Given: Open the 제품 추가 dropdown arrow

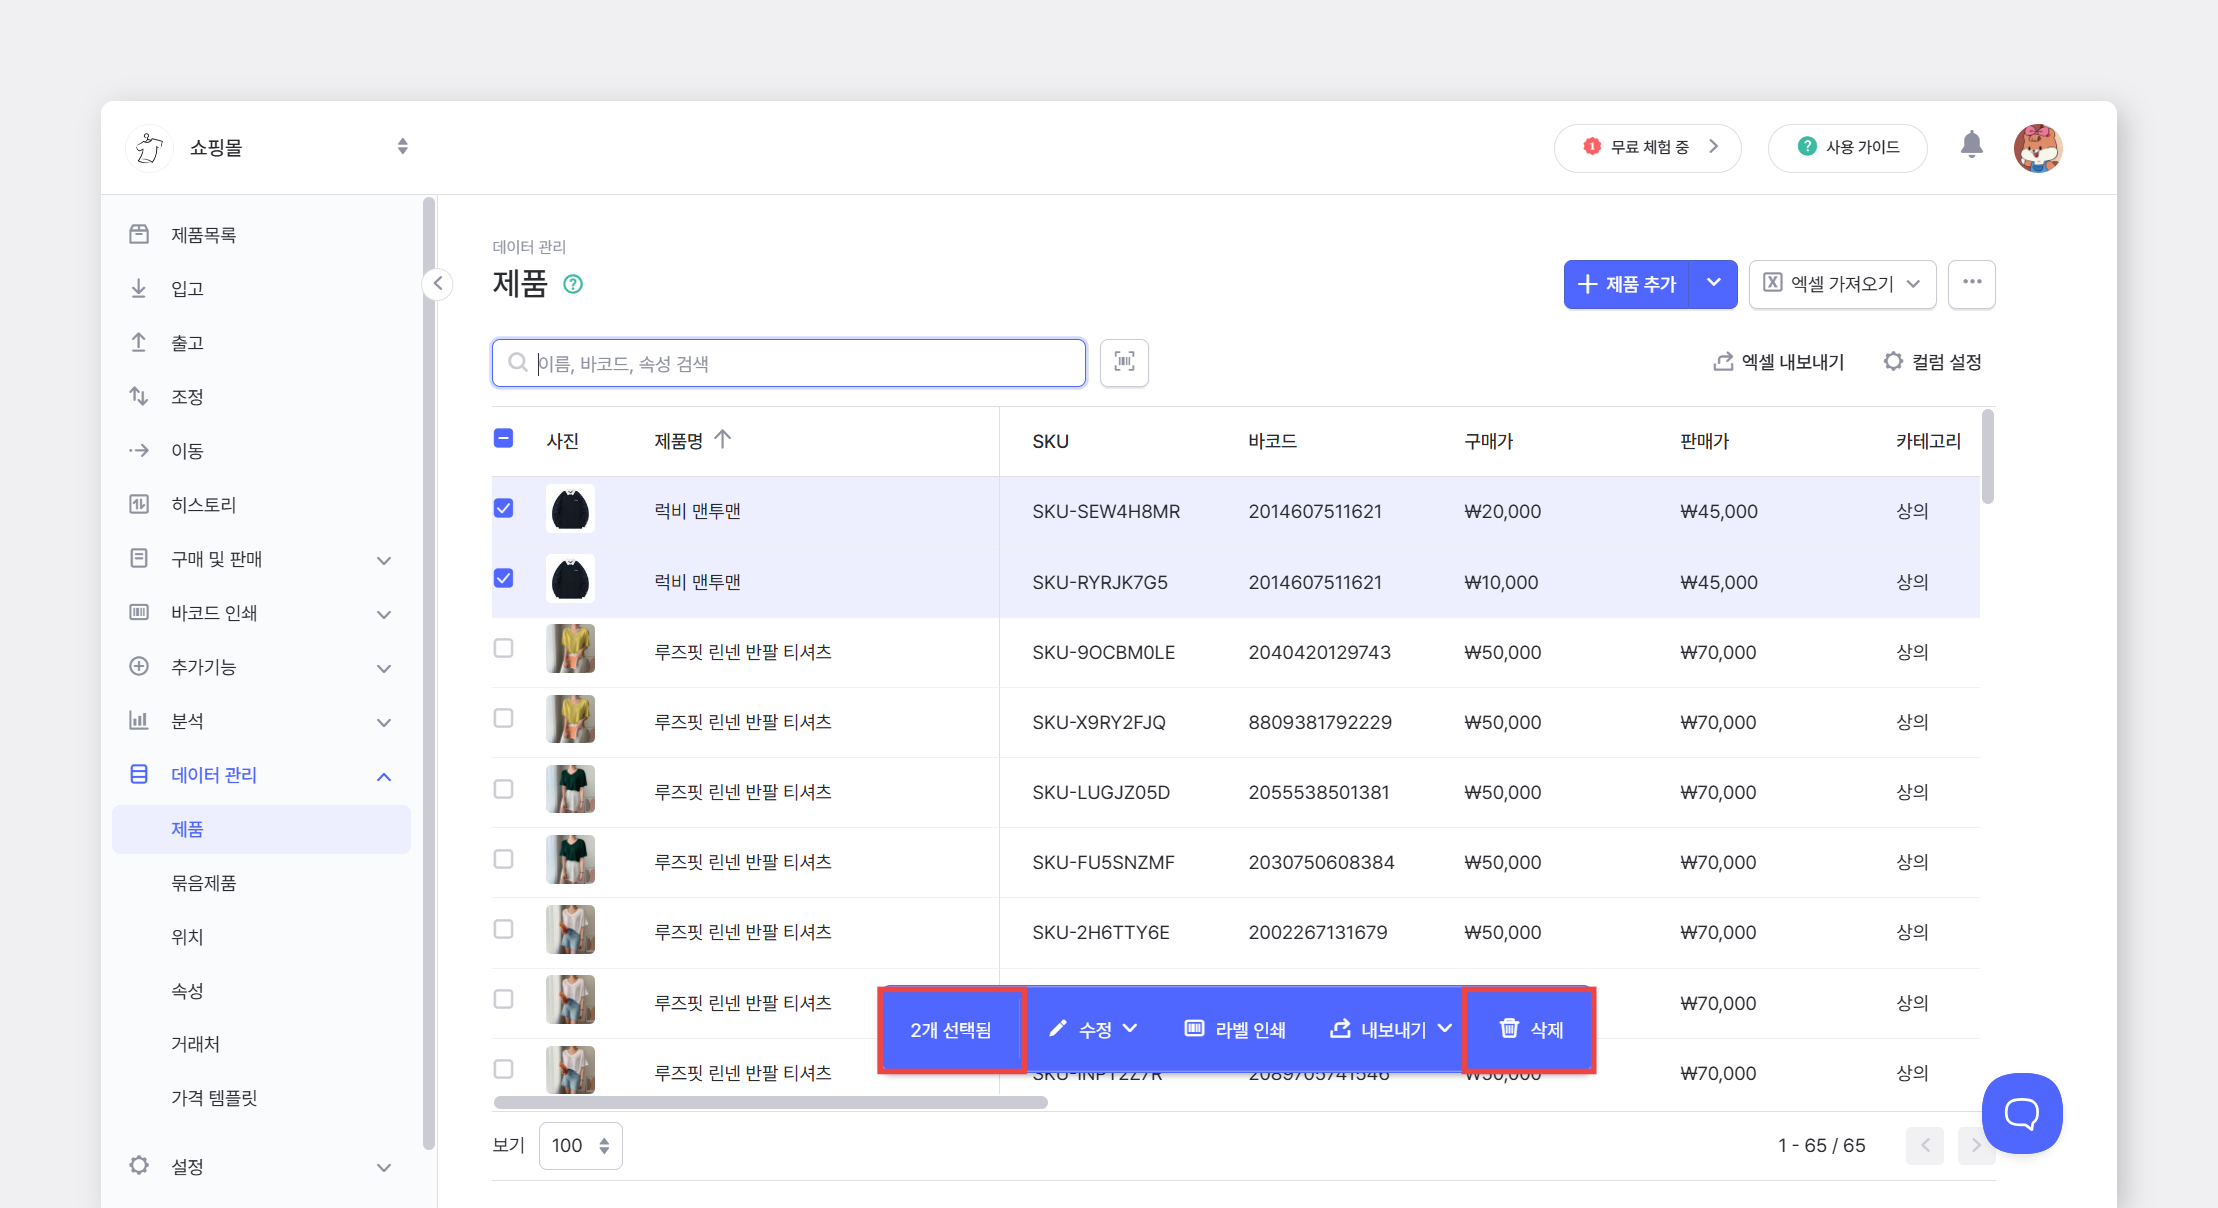Looking at the screenshot, I should click(1714, 284).
